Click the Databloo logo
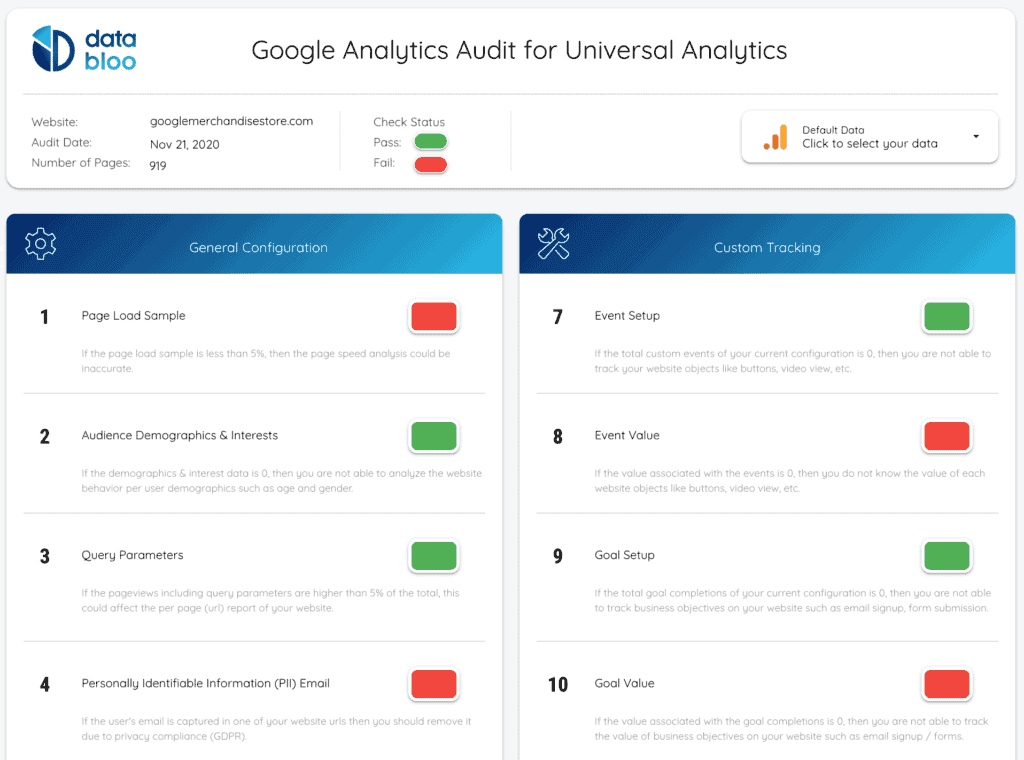The width and height of the screenshot is (1024, 760). click(84, 49)
